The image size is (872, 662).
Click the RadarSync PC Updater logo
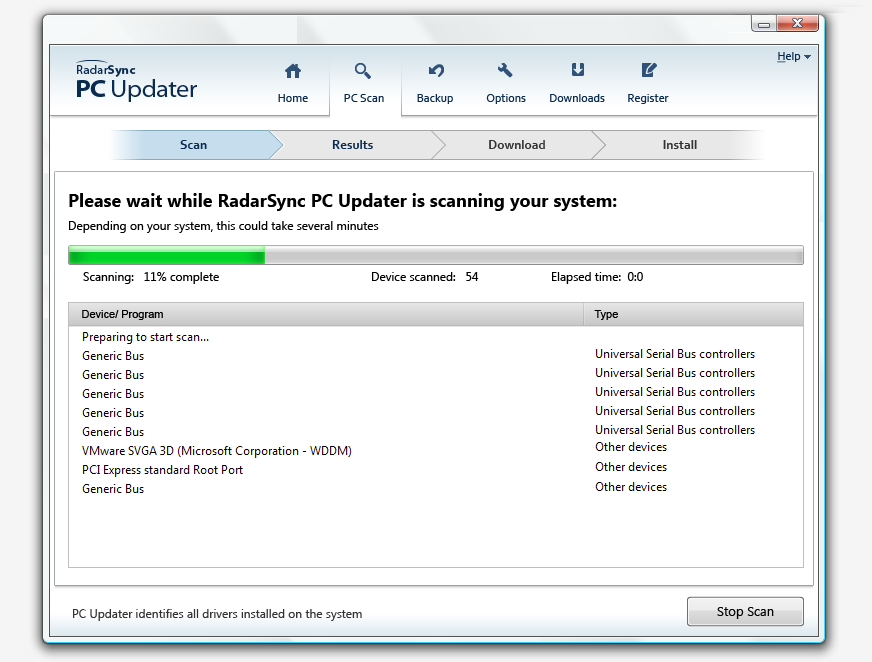click(136, 83)
